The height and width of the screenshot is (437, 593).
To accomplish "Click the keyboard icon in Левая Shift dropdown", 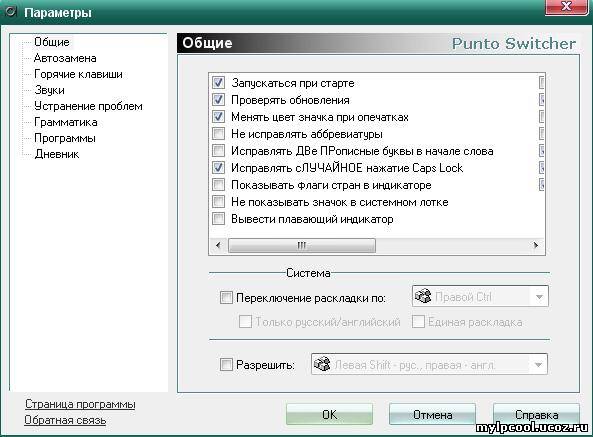I will 322,364.
